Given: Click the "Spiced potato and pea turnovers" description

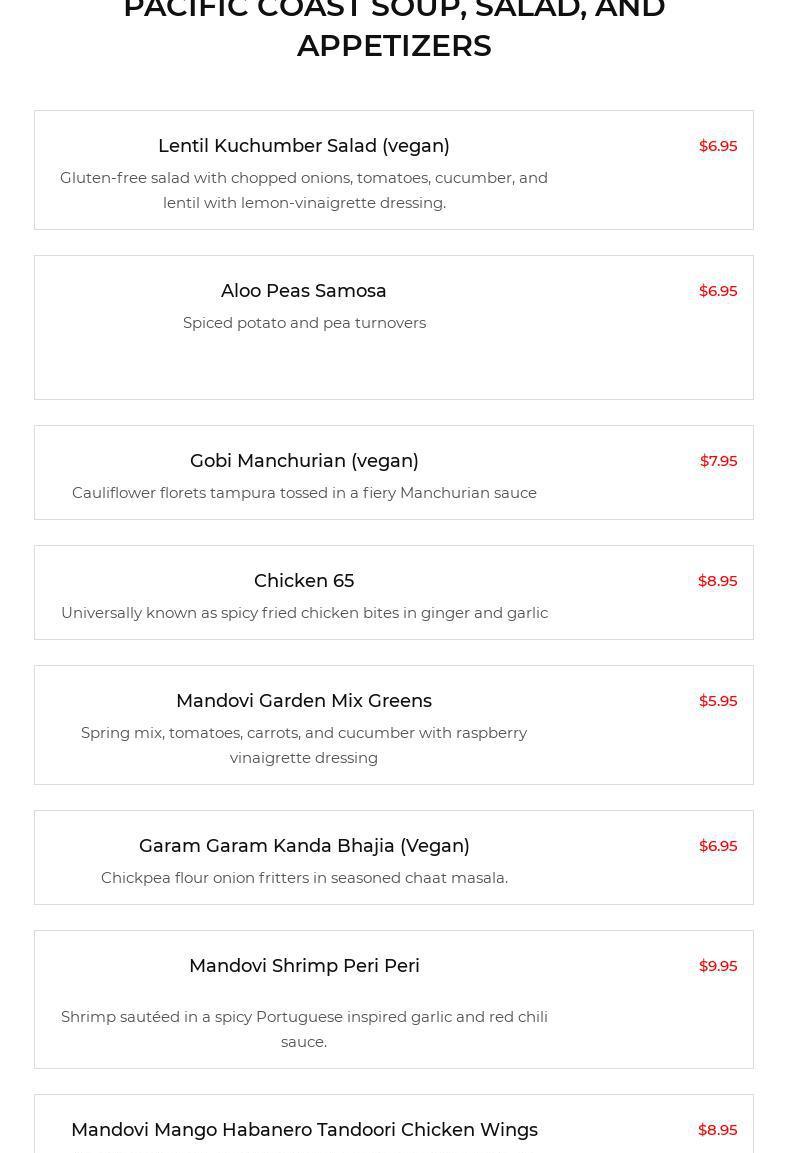Looking at the screenshot, I should [304, 323].
